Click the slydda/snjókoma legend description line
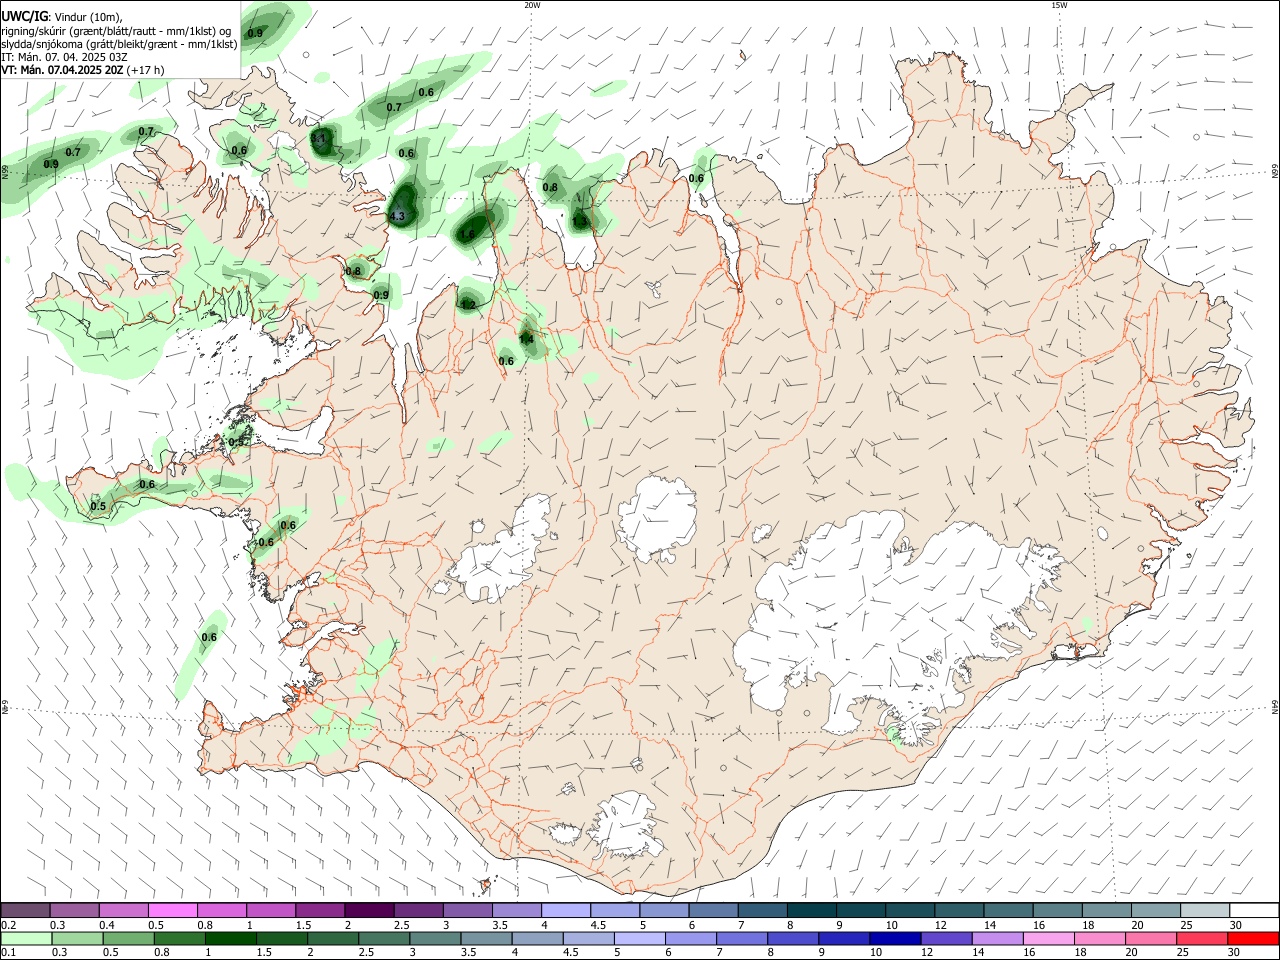Screen dimensions: 1280x960 [x=119, y=44]
